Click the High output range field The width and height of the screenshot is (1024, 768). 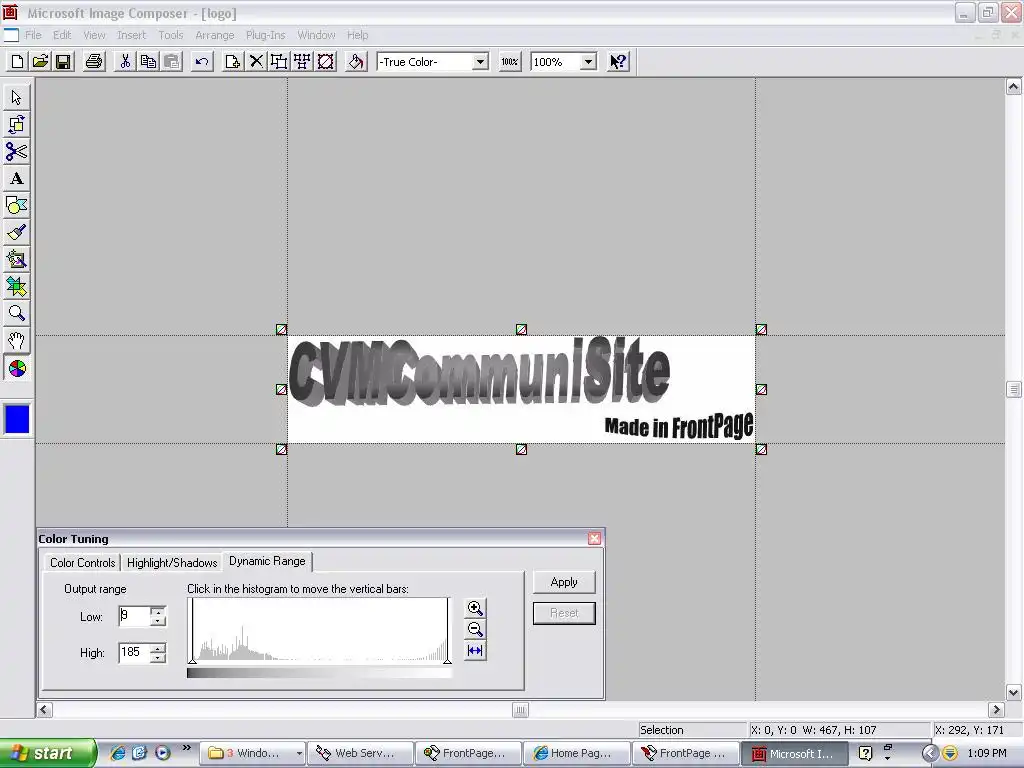(135, 652)
